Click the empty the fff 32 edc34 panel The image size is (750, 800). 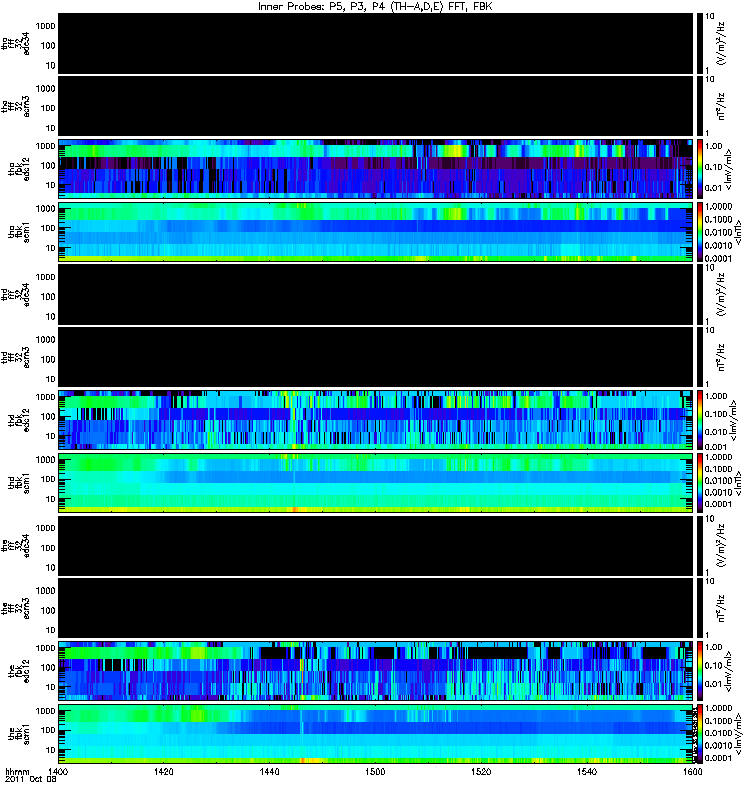click(376, 546)
